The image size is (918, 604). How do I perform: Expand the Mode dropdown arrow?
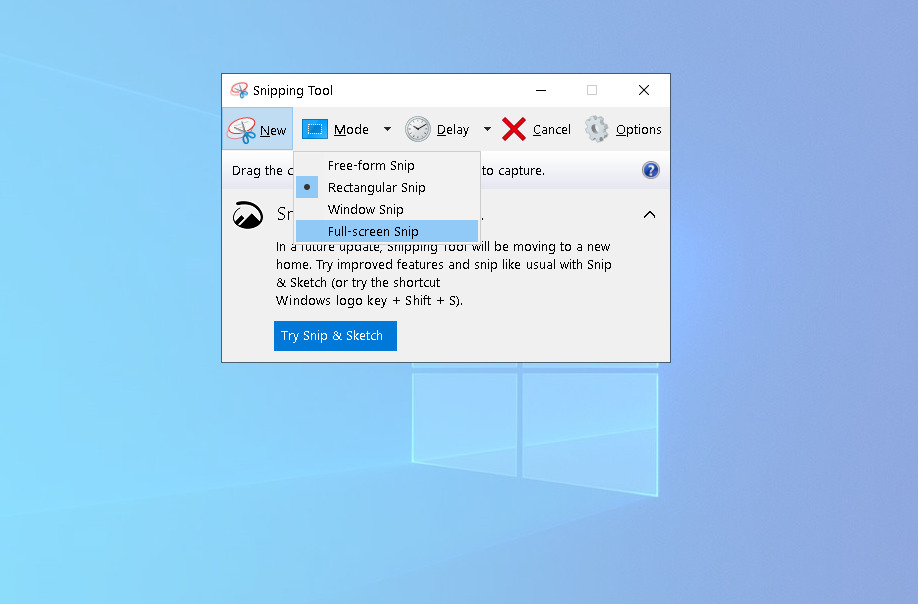(388, 129)
